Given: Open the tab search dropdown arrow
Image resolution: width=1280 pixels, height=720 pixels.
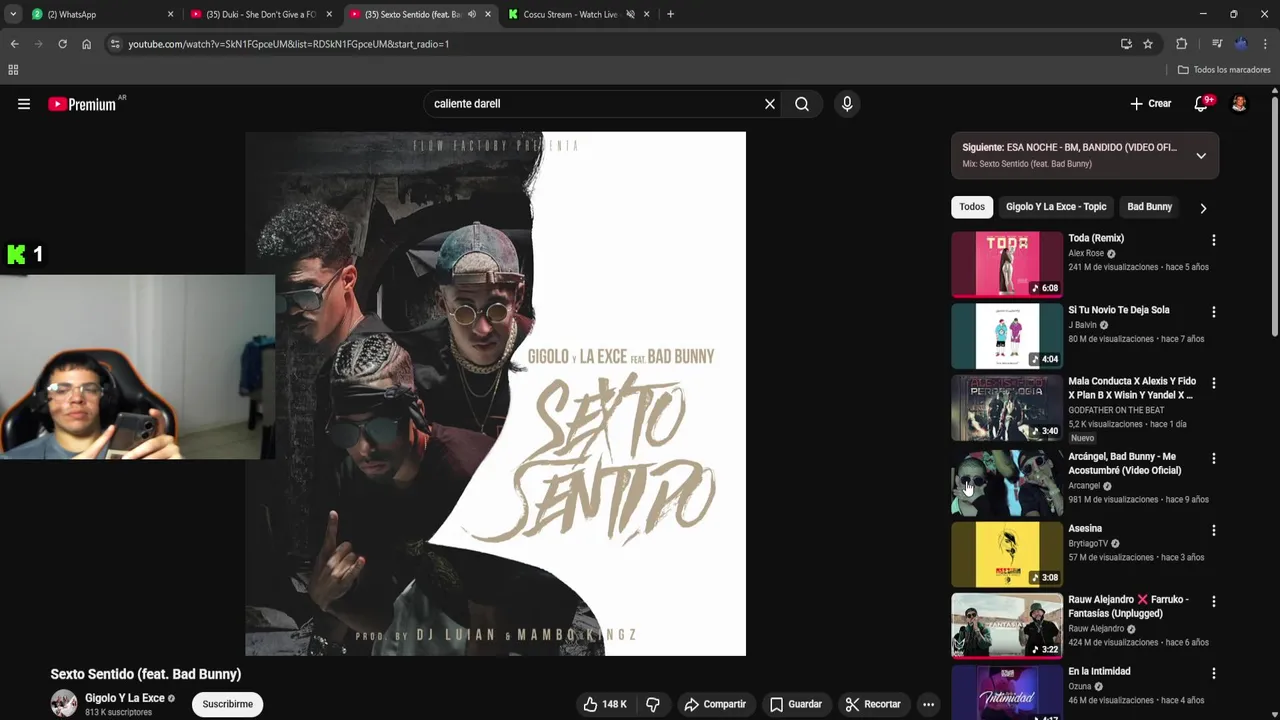Looking at the screenshot, I should [13, 14].
